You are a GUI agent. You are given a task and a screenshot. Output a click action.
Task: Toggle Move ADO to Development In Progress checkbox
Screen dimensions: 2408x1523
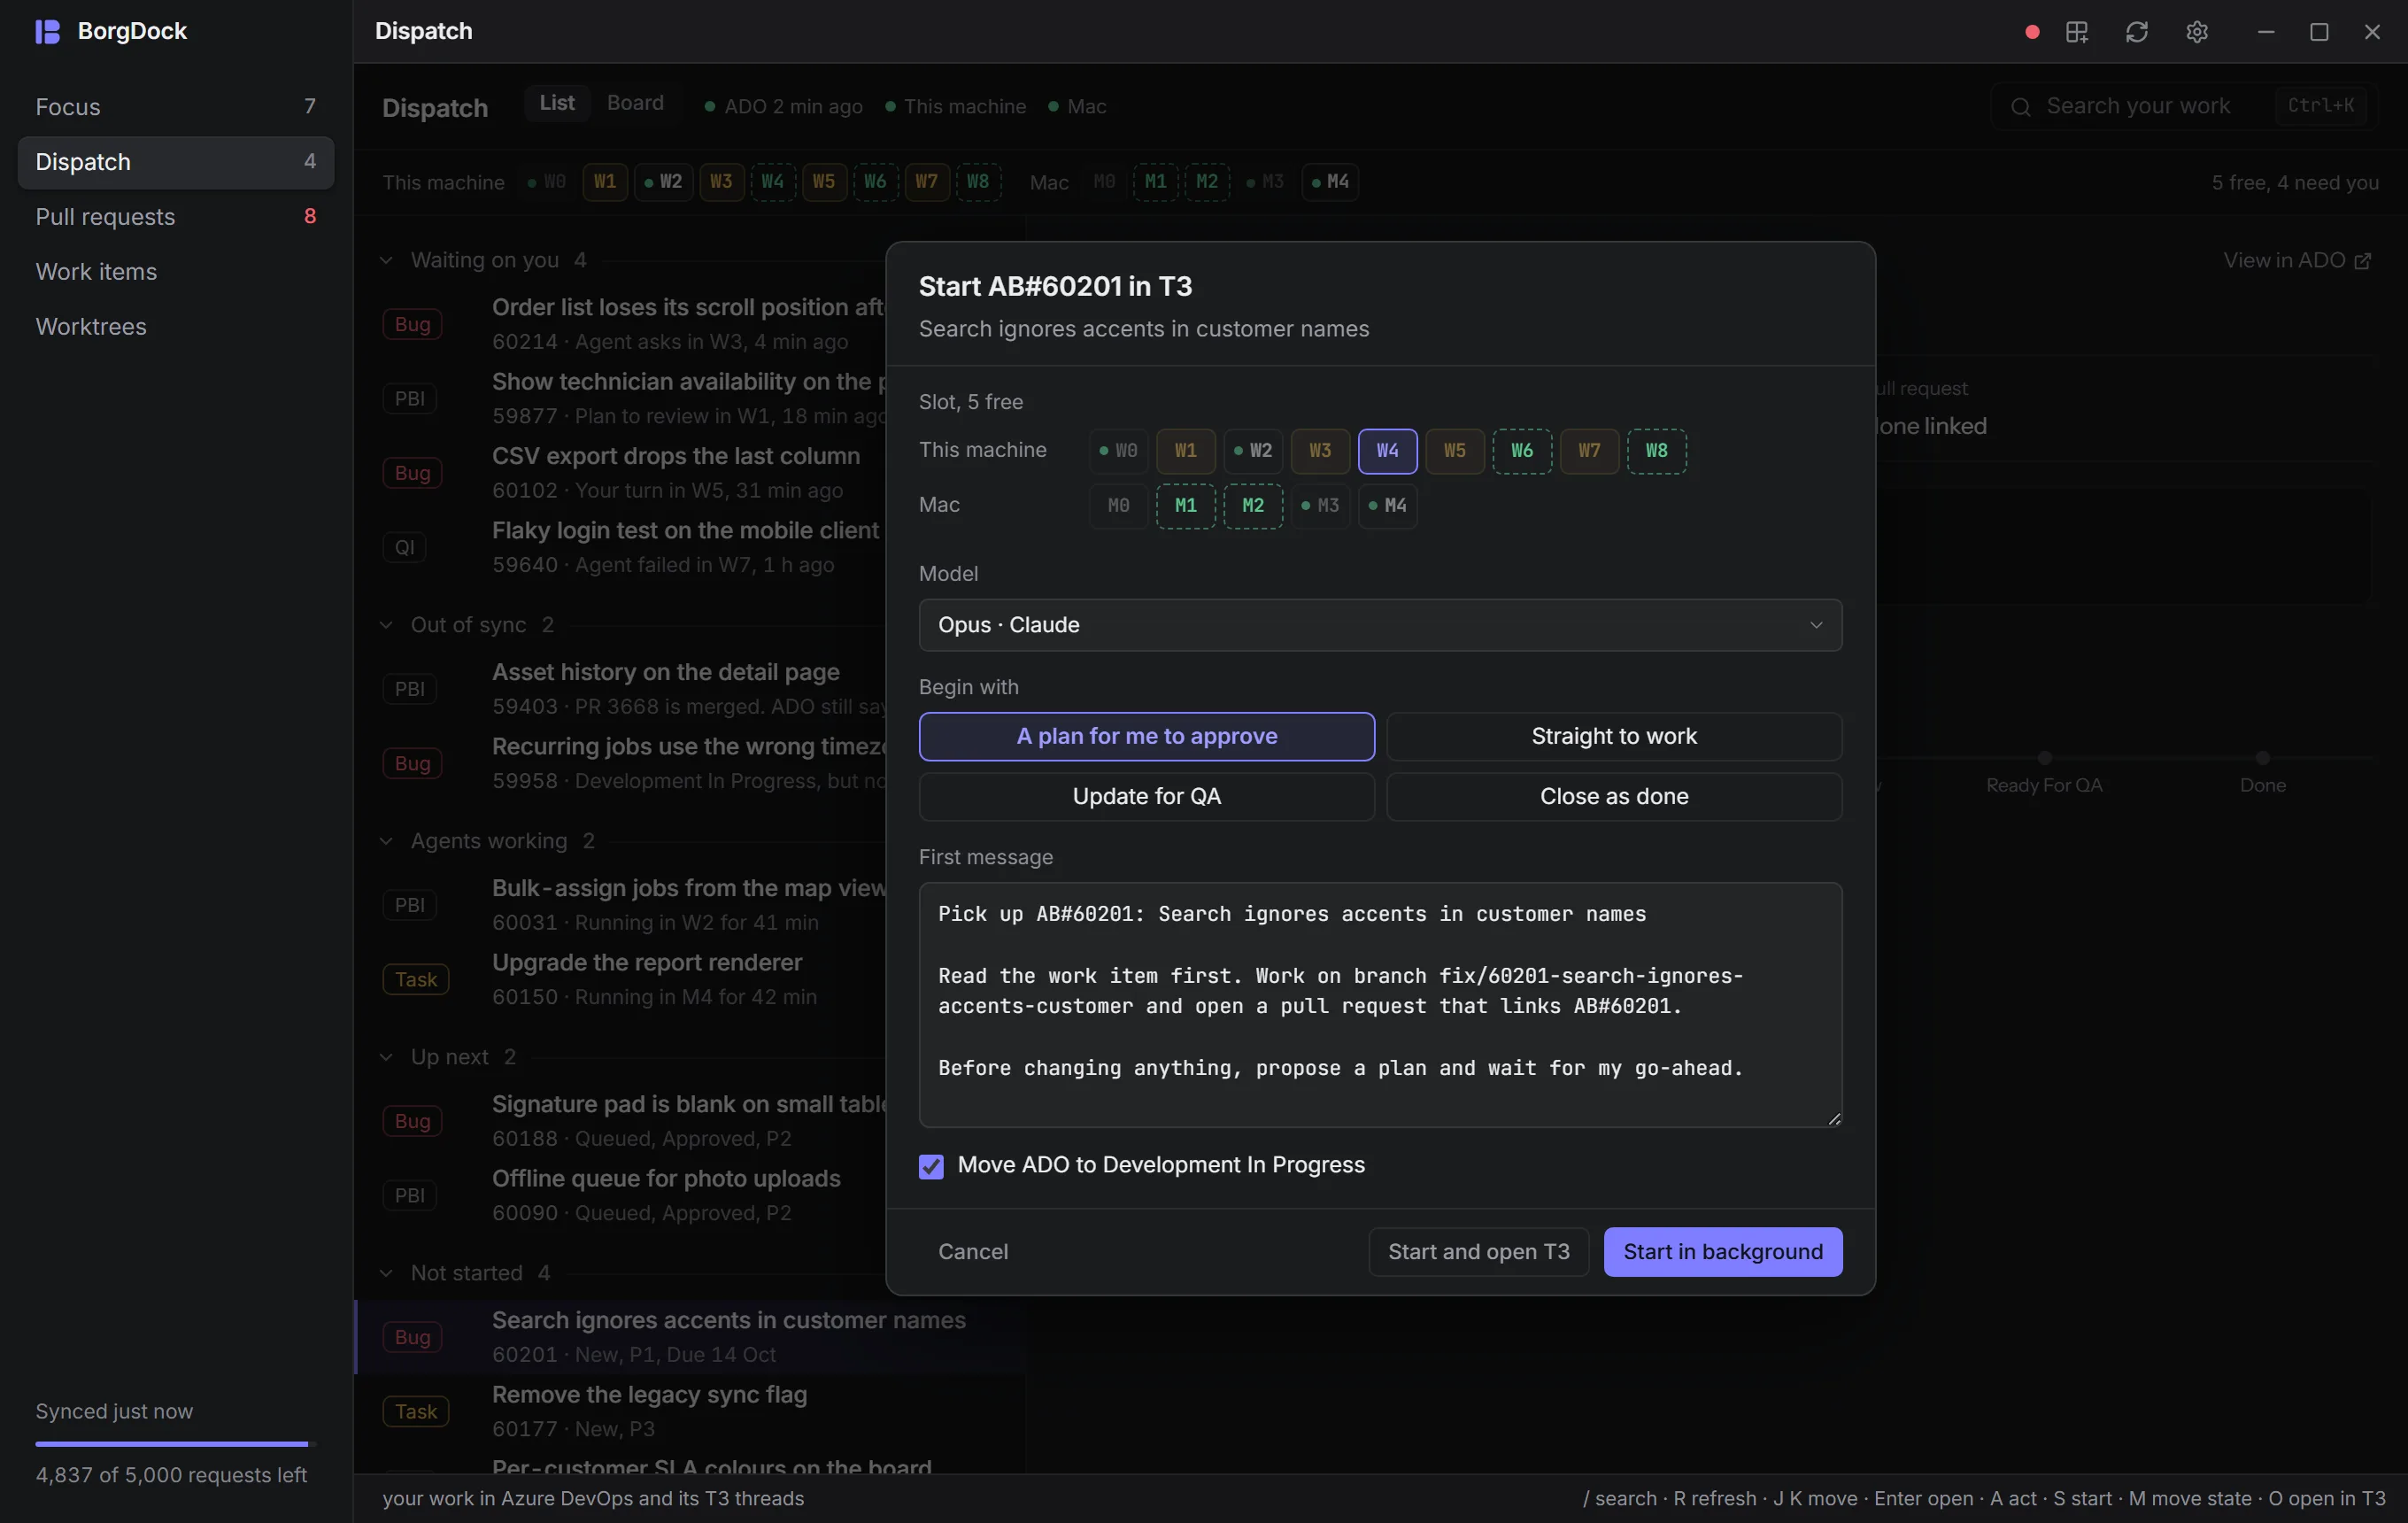(x=931, y=1166)
